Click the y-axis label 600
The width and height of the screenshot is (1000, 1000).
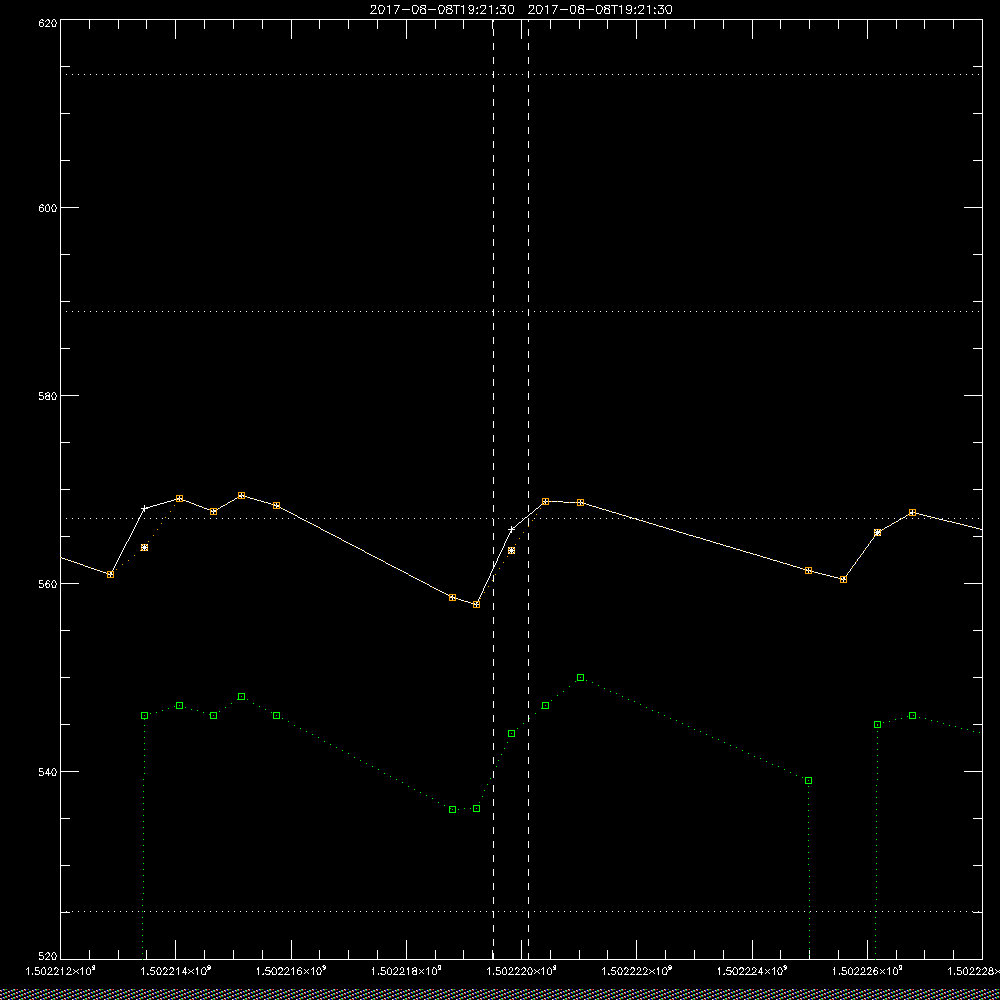[x=48, y=208]
